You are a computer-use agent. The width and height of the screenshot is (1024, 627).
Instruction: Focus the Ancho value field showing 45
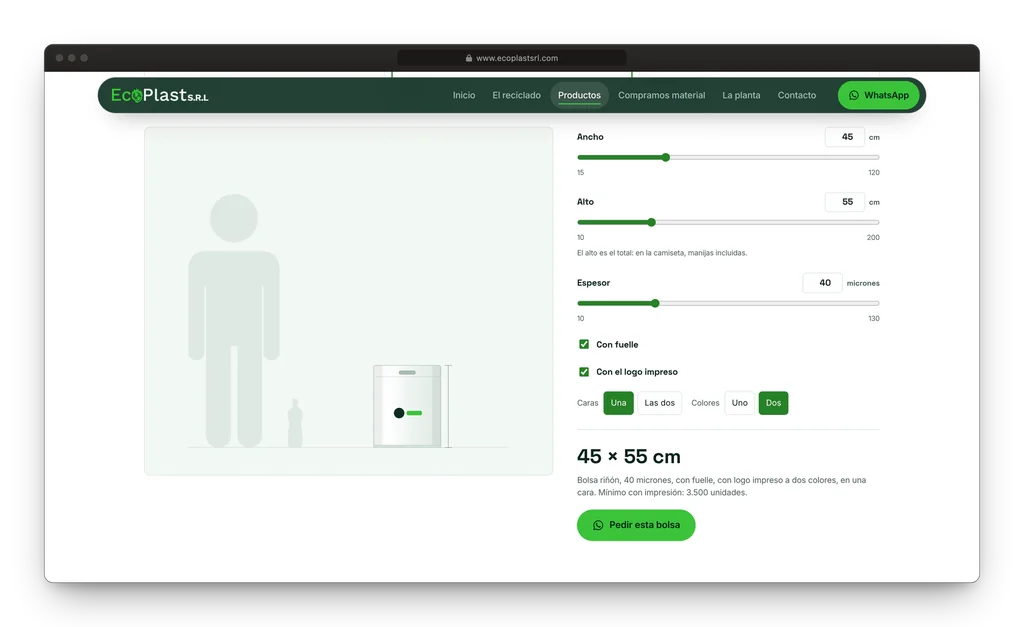coord(844,137)
